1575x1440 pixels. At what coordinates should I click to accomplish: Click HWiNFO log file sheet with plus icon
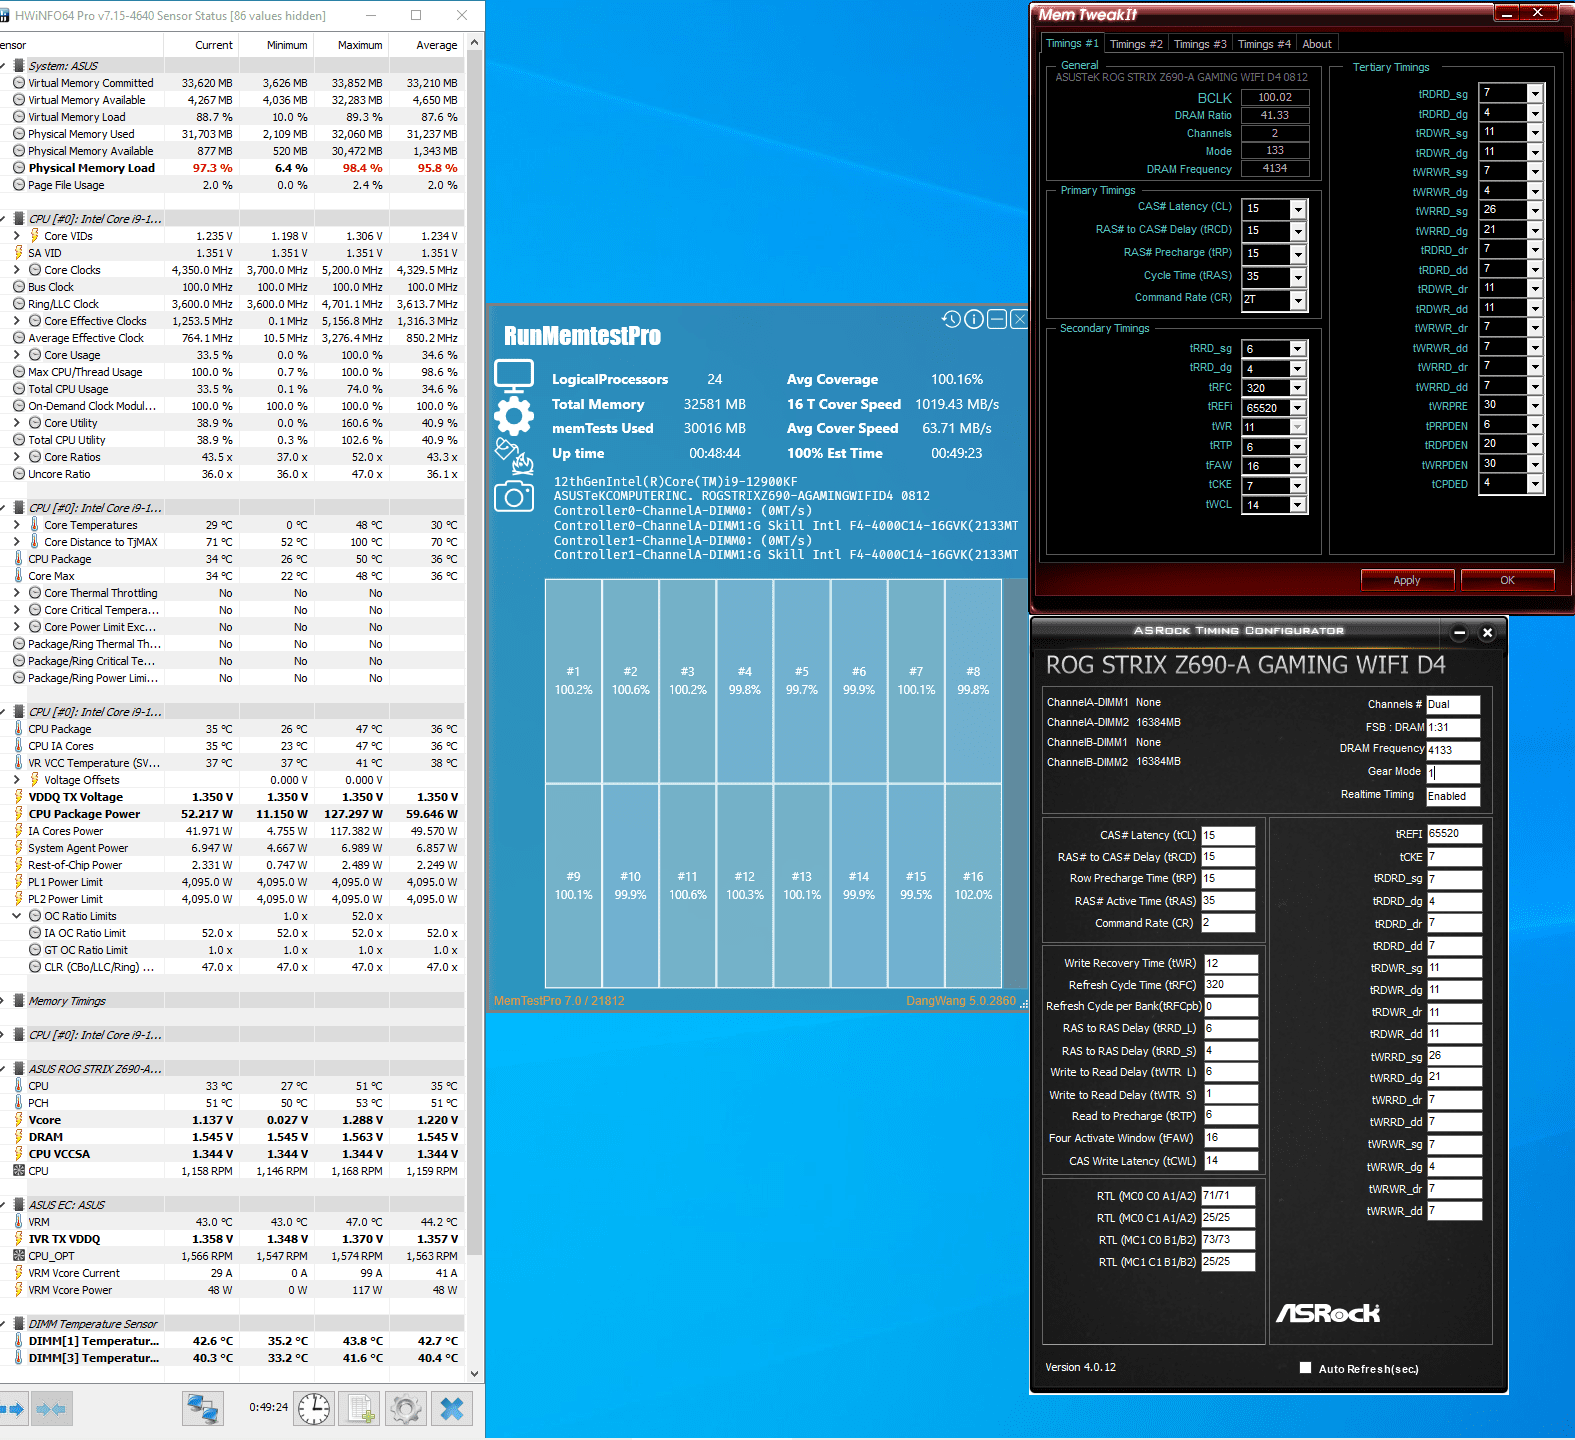coord(360,1409)
